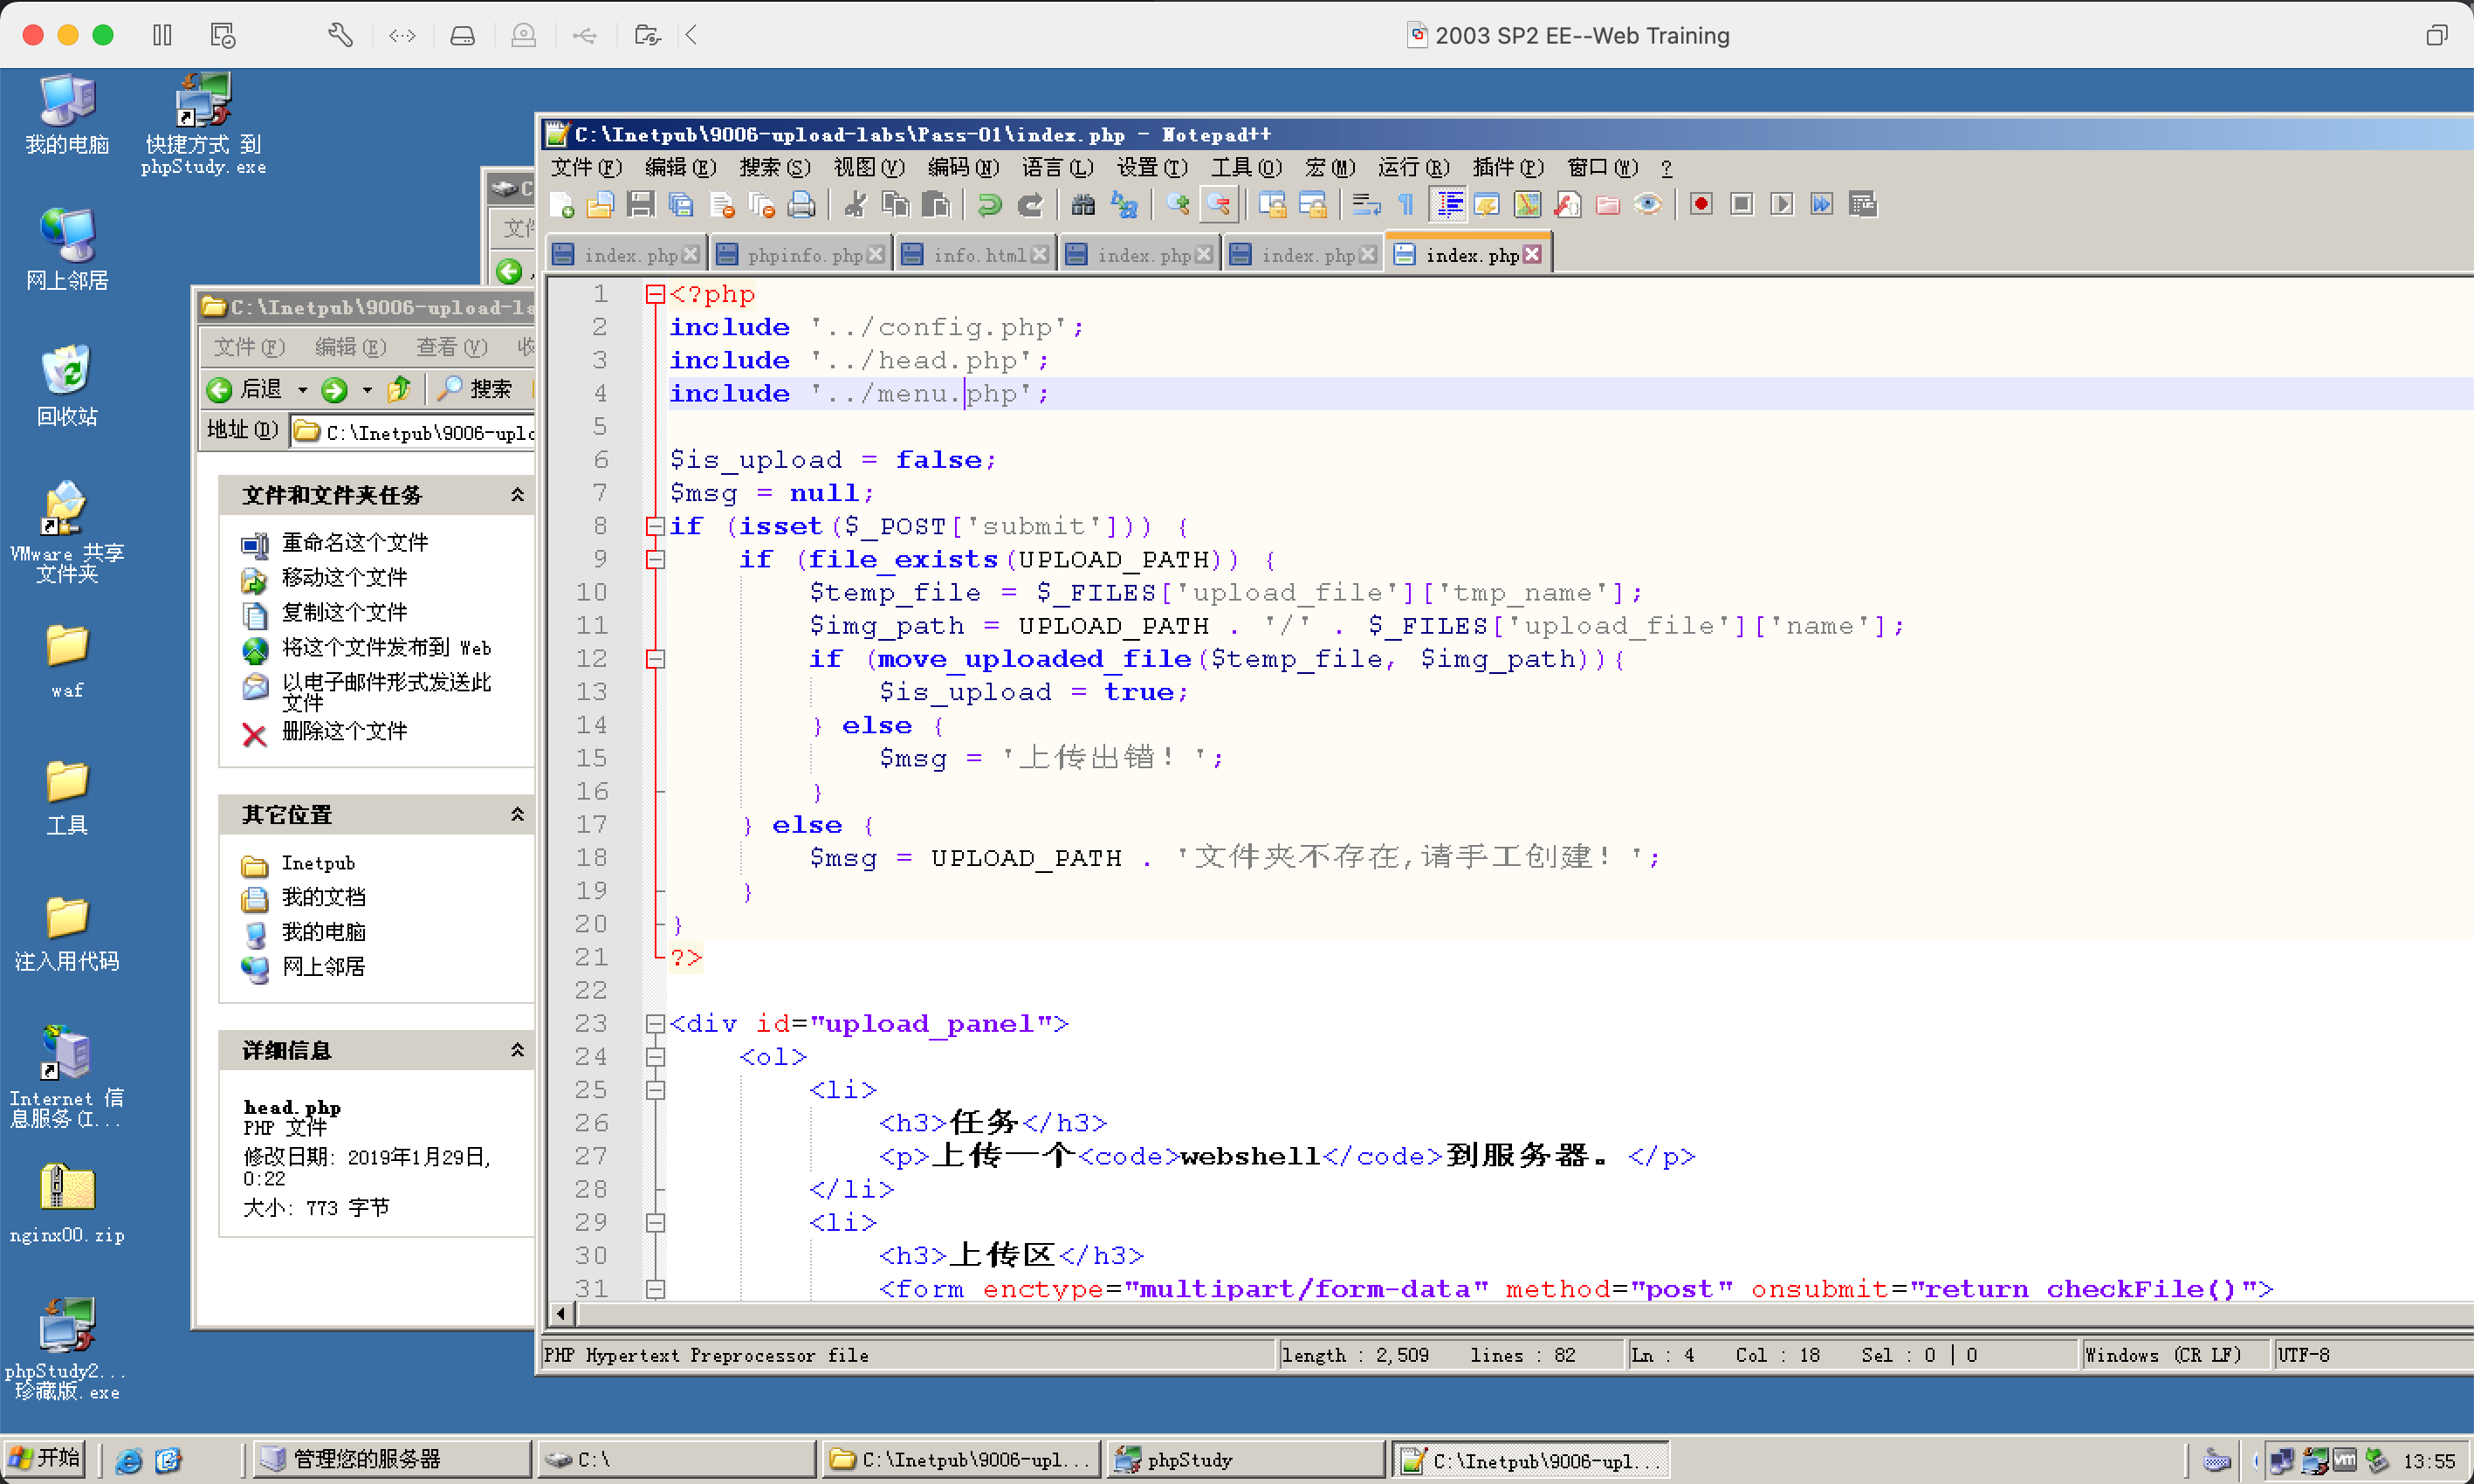
Task: Select the Record Macro tool in Notepad++
Action: coord(1702,204)
